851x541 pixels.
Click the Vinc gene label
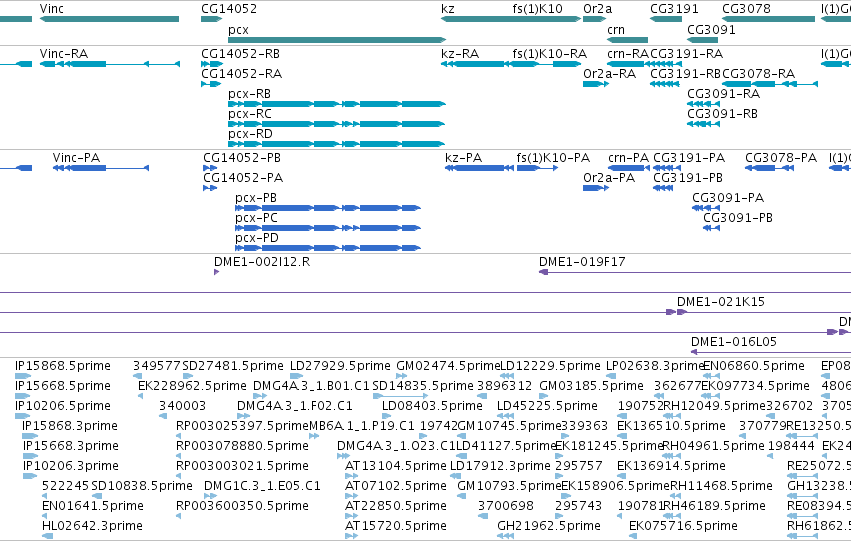[x=52, y=9]
